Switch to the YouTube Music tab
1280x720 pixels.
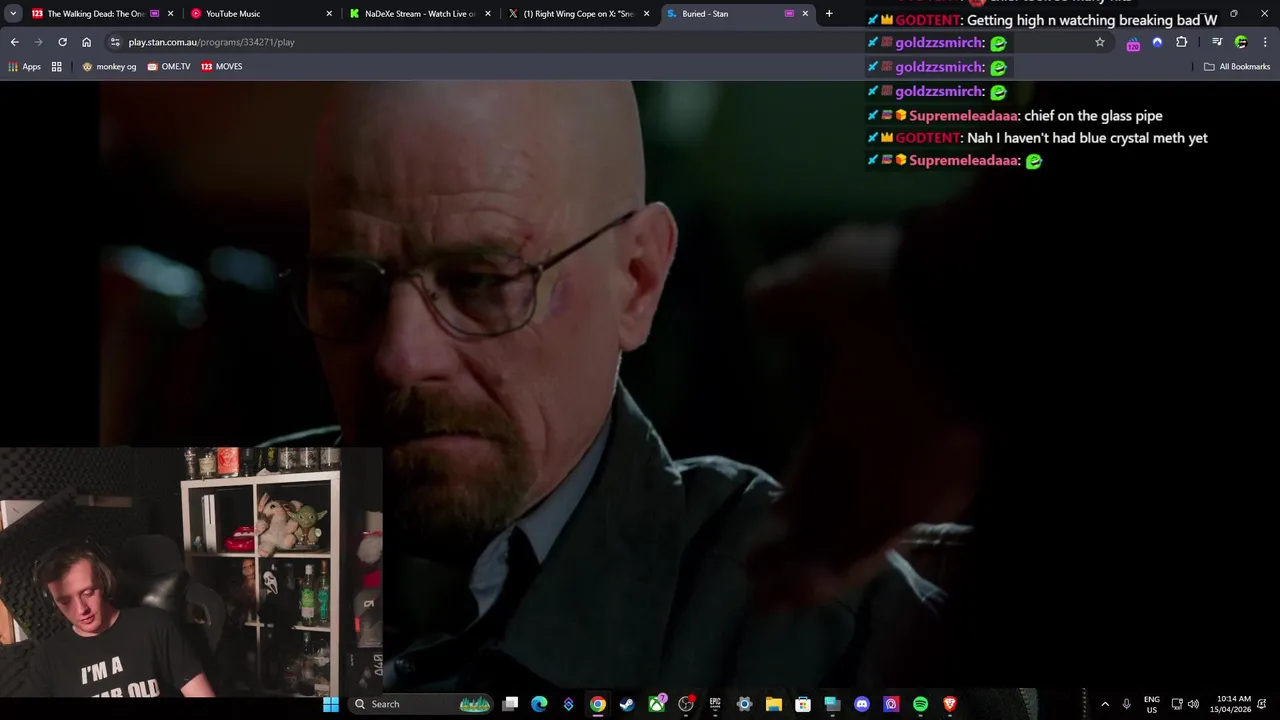tap(261, 14)
